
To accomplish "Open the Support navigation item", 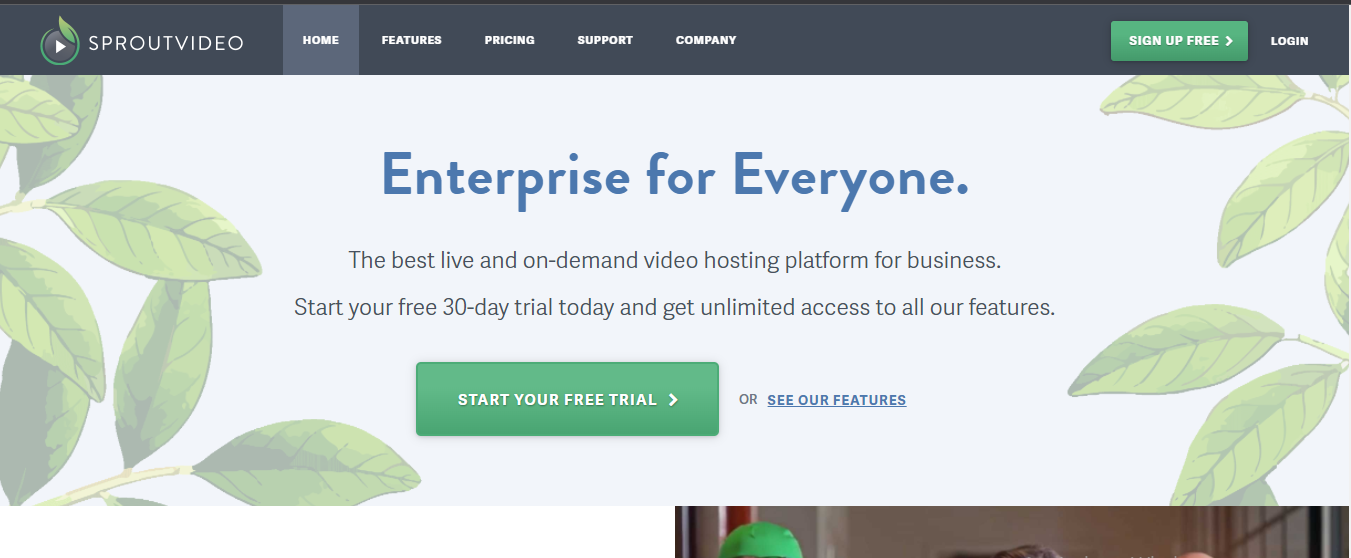I will pyautogui.click(x=605, y=40).
